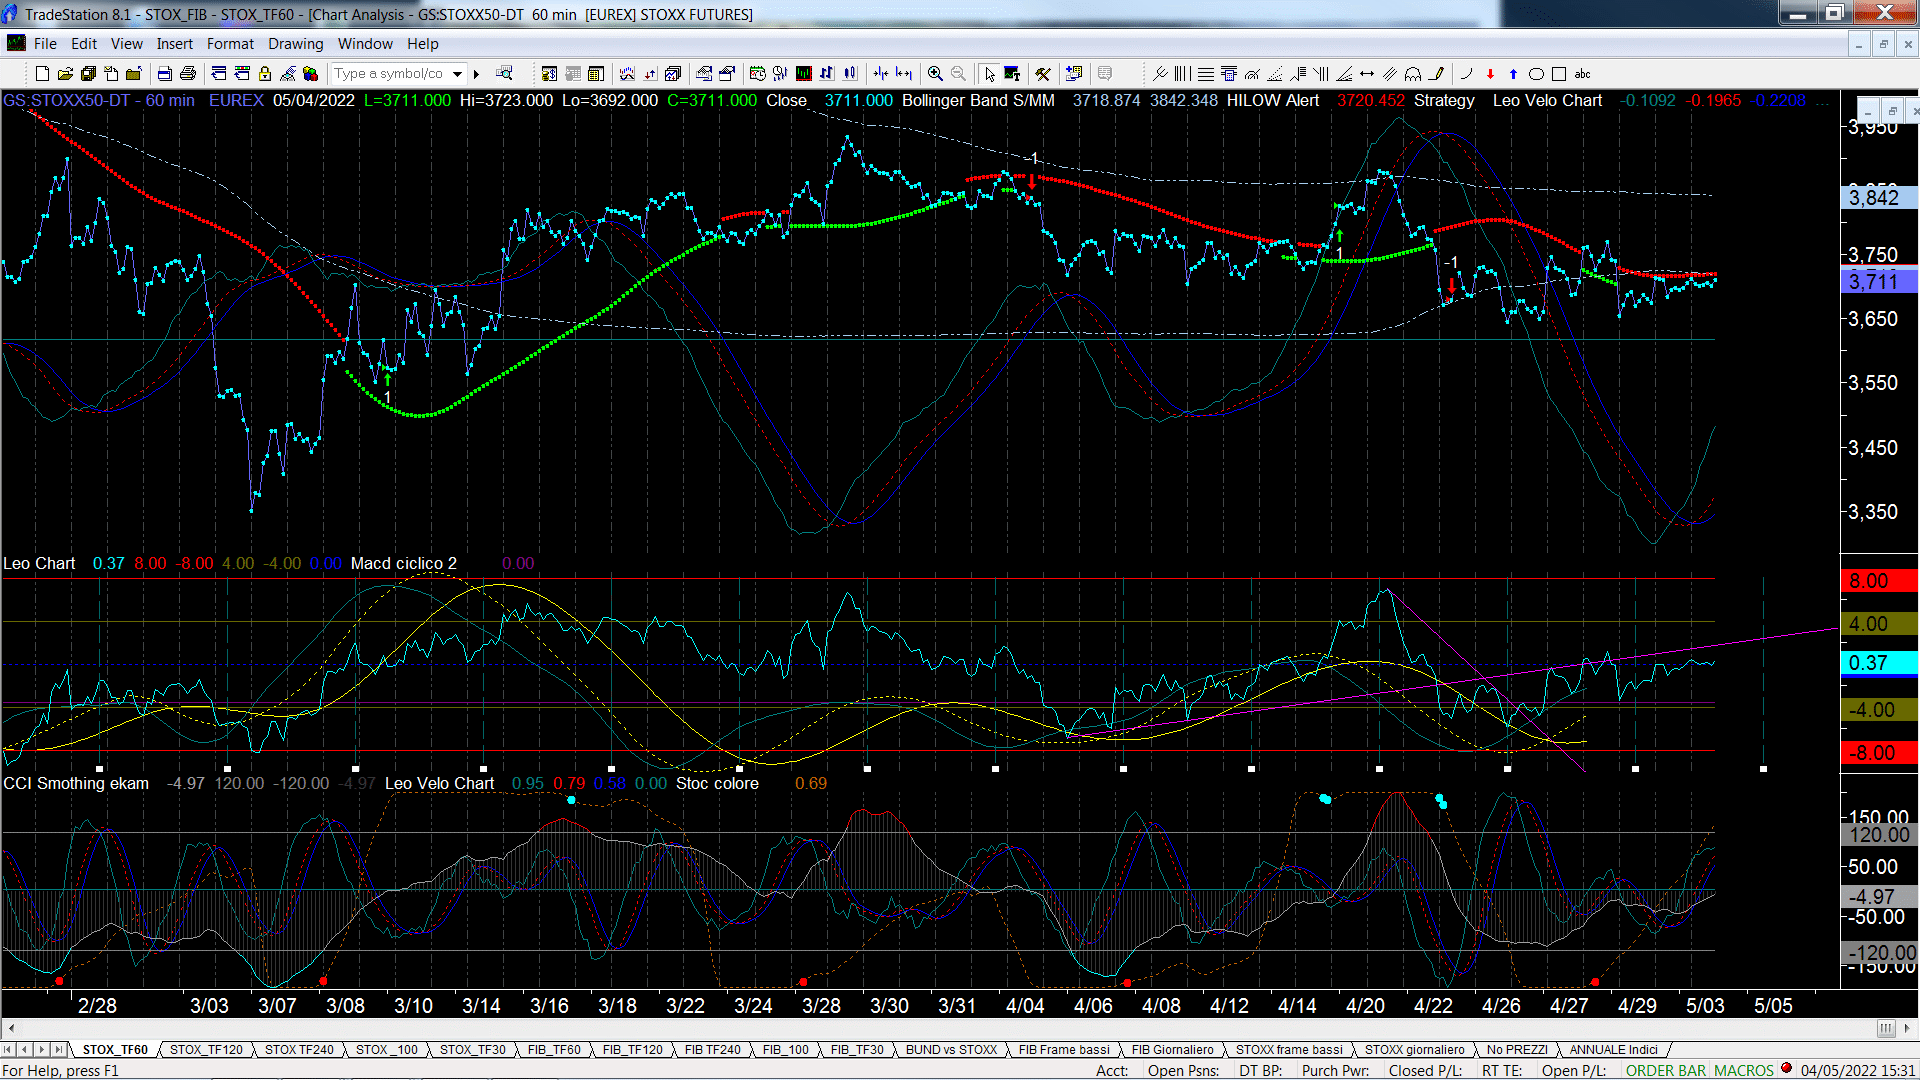The height and width of the screenshot is (1080, 1920).
Task: Open the View menu
Action: (127, 43)
